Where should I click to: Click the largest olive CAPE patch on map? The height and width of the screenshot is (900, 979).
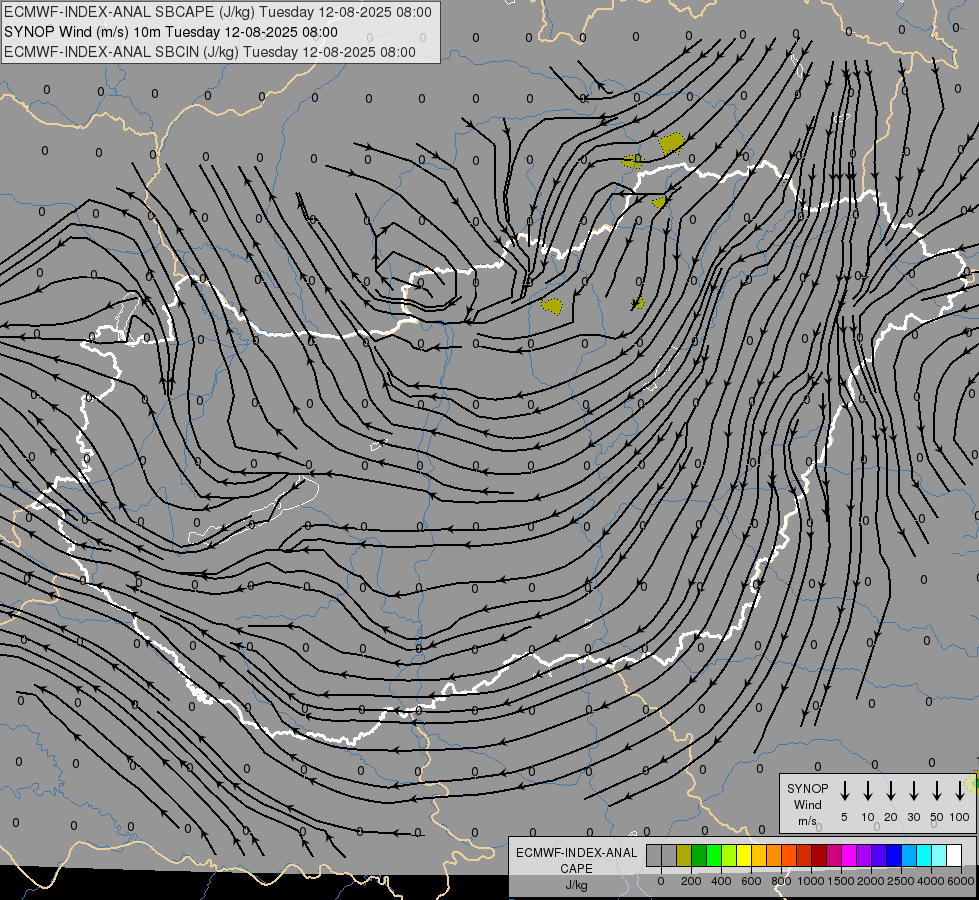pos(671,144)
